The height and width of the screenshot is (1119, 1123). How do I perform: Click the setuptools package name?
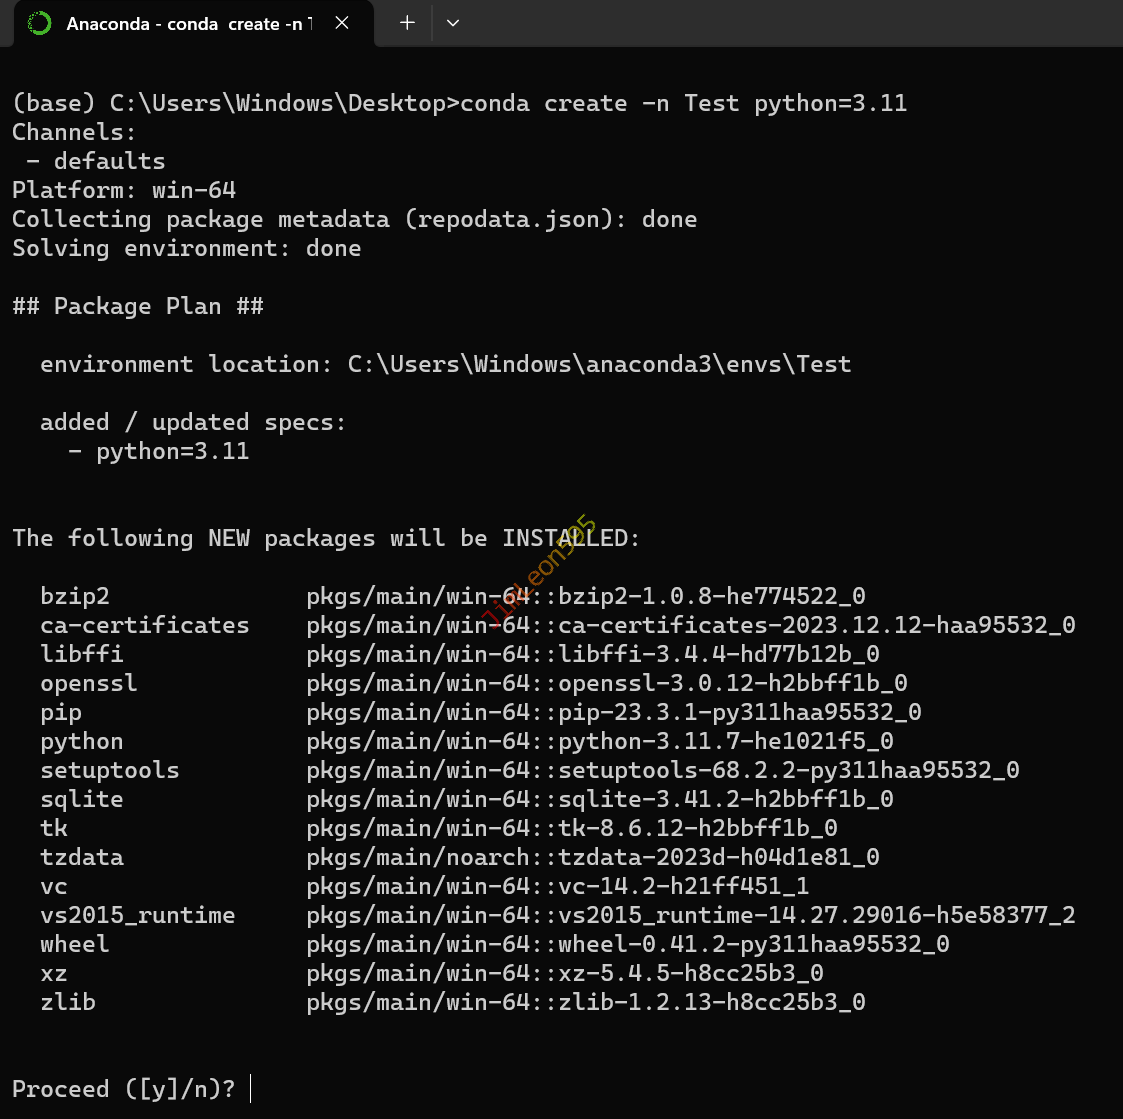[x=110, y=770]
